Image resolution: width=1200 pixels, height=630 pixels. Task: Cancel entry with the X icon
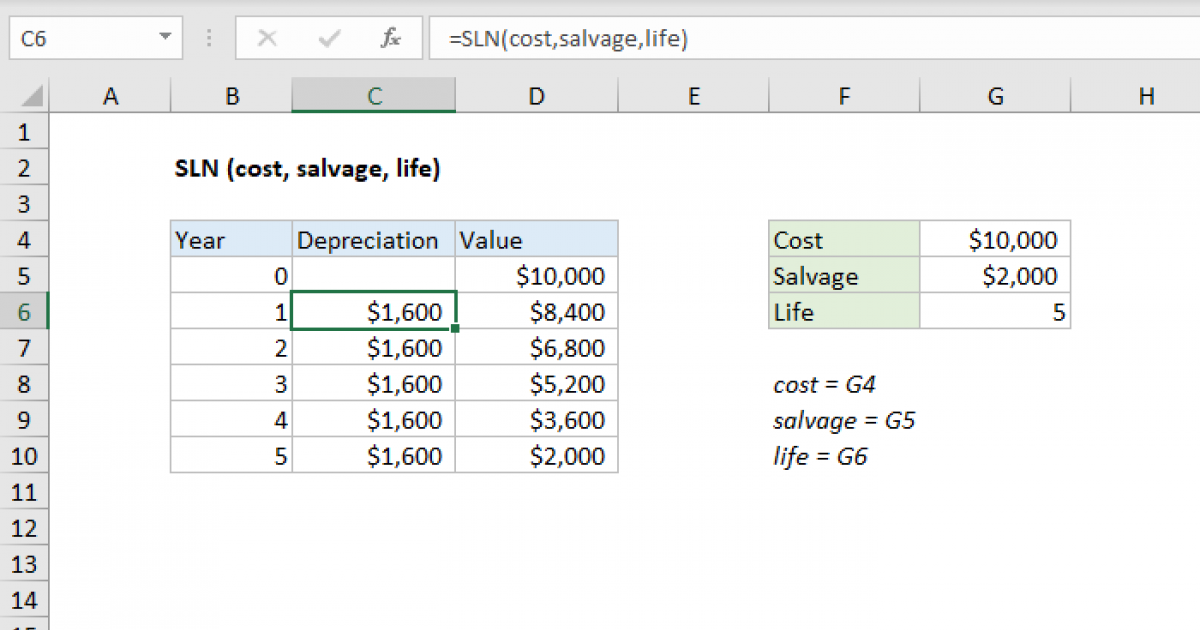(267, 38)
